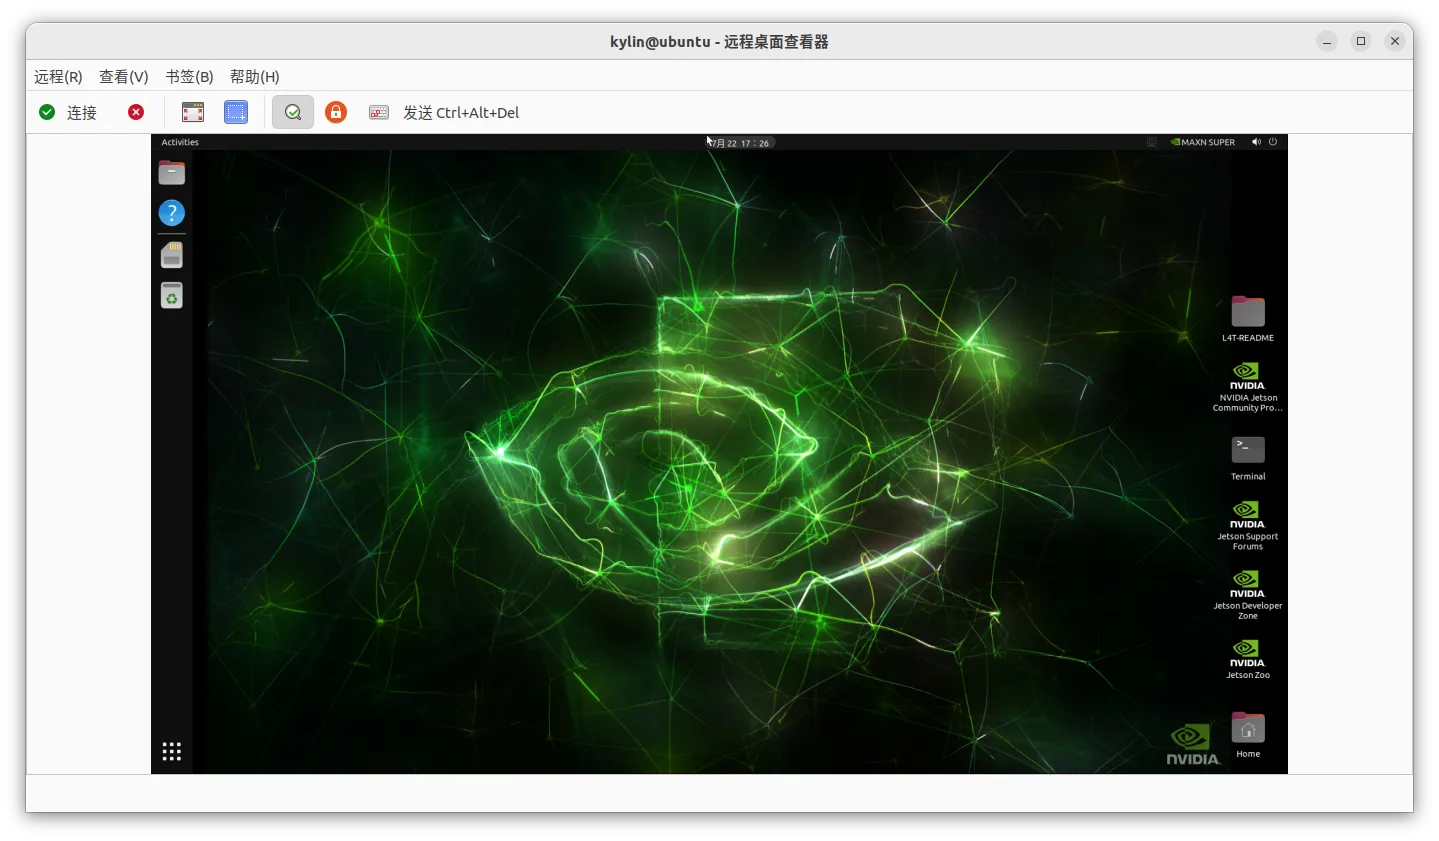Open the clock dropdown showing 17:26
This screenshot has height=841, width=1439.
(739, 141)
